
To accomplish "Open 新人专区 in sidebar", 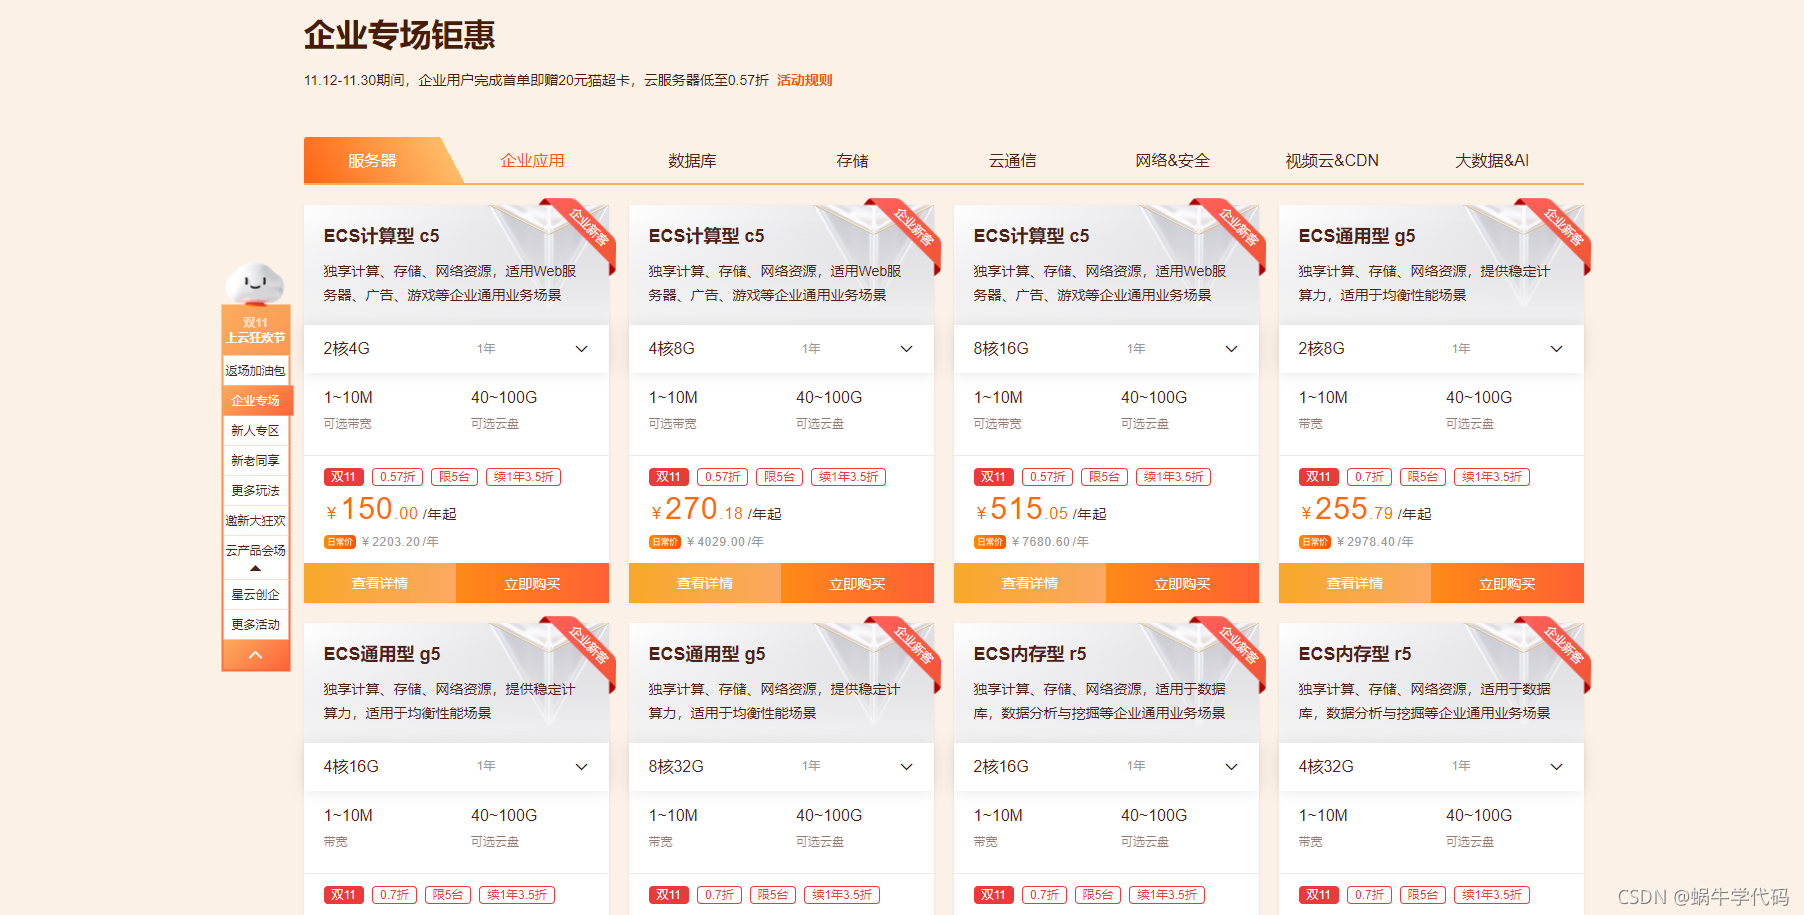I will [x=256, y=430].
